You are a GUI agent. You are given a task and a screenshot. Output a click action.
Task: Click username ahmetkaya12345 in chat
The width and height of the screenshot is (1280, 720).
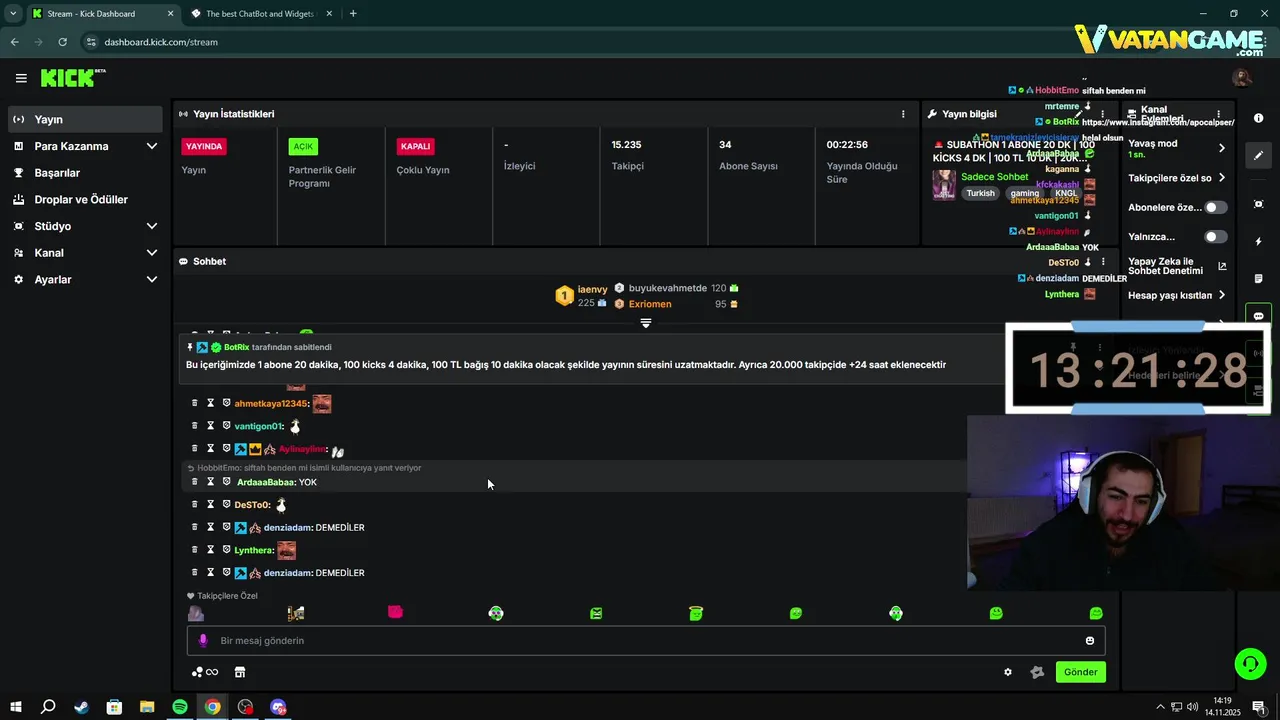pos(270,404)
